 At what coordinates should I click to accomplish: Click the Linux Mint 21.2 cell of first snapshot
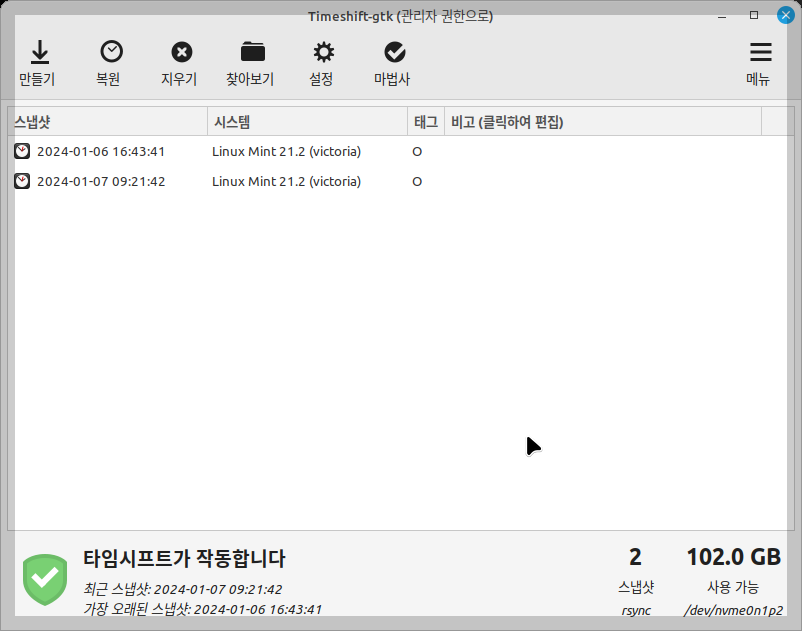point(286,151)
